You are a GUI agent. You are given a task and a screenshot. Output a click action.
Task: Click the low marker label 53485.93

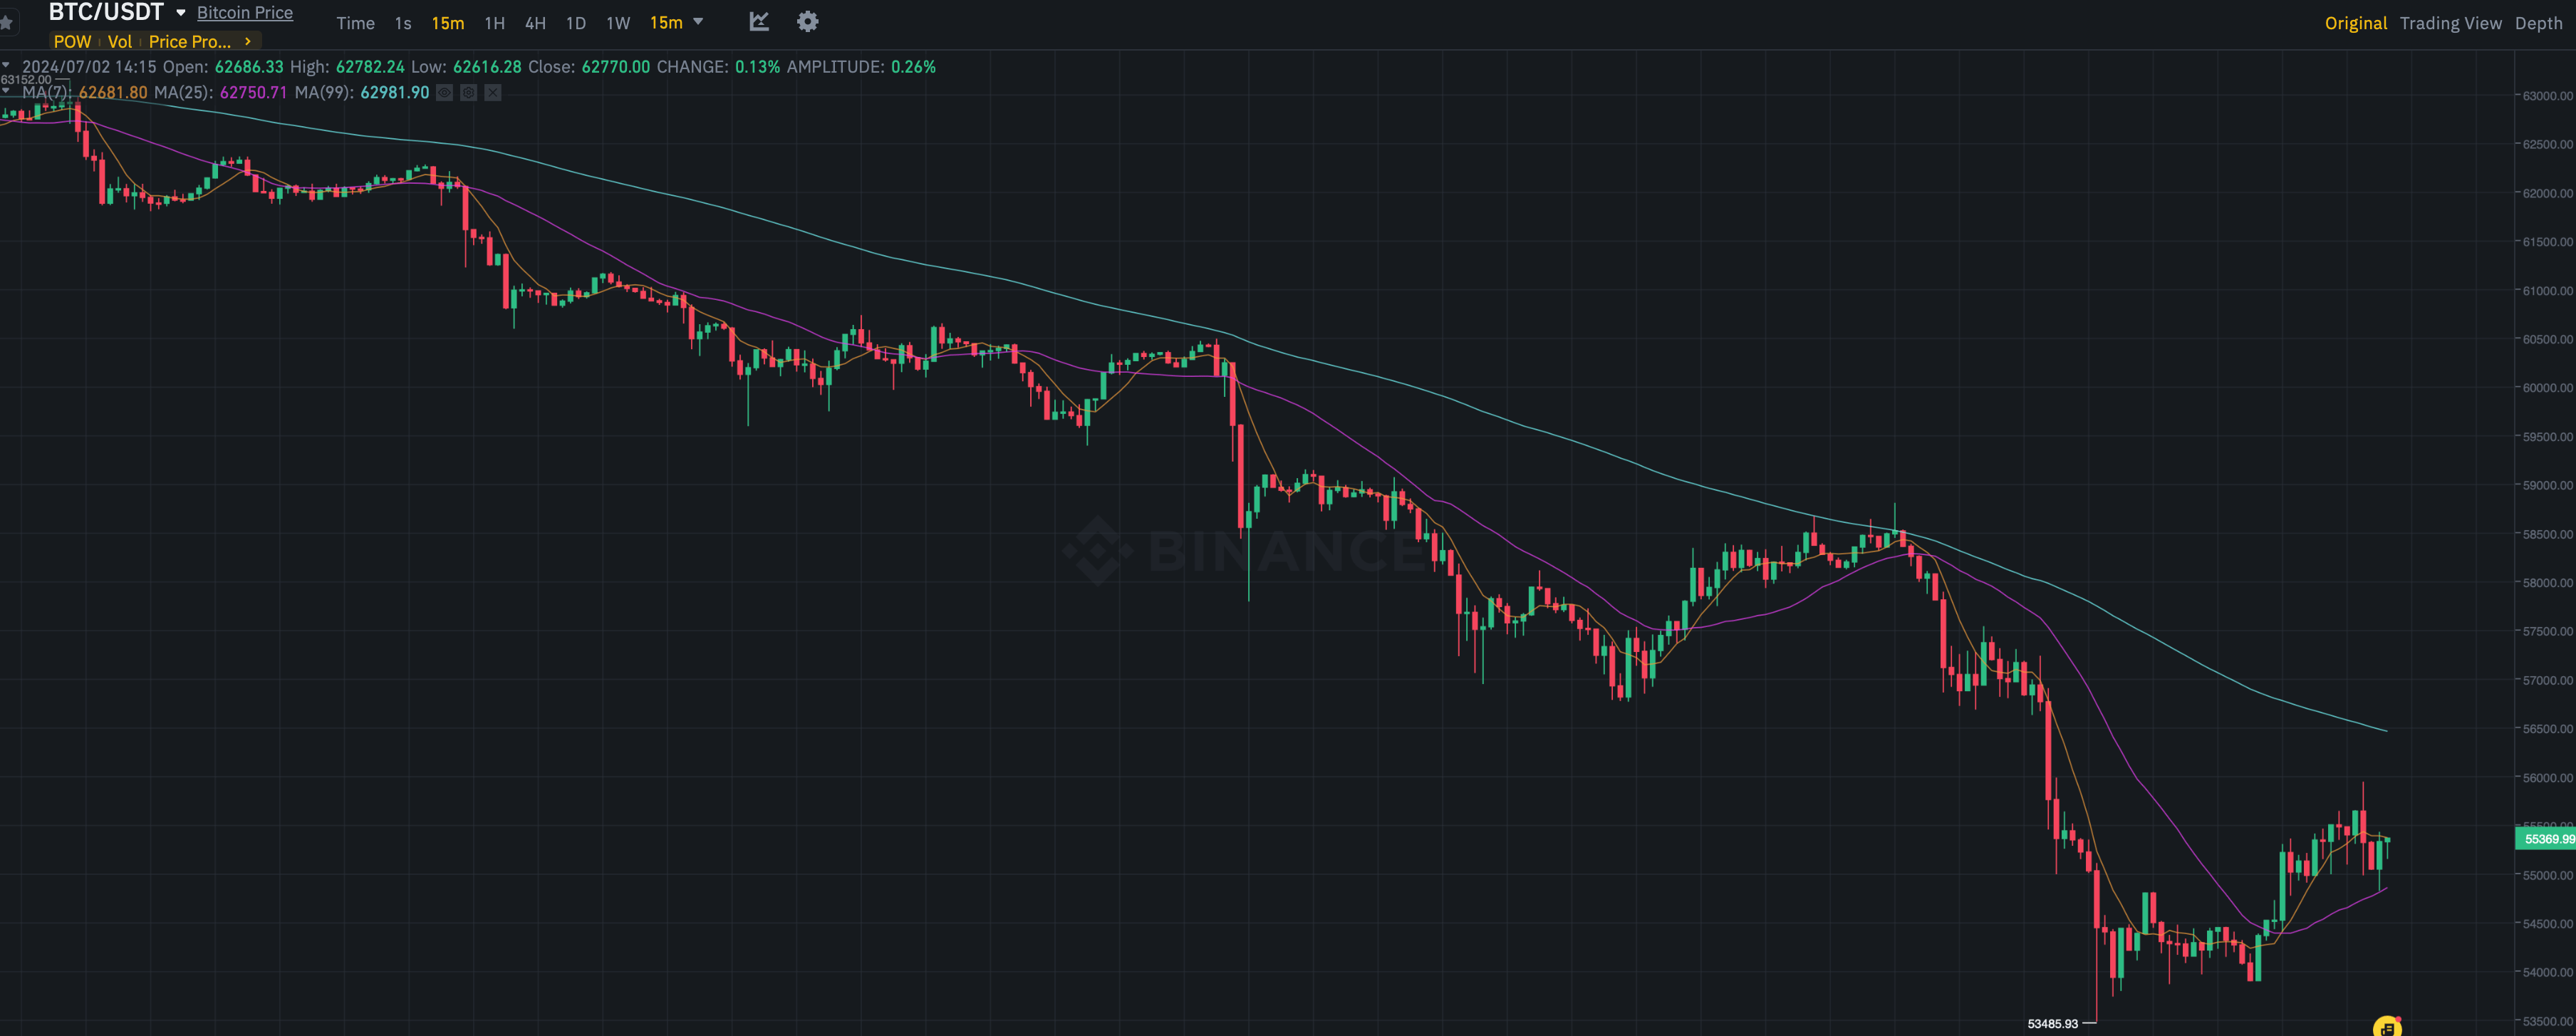pos(2052,1023)
